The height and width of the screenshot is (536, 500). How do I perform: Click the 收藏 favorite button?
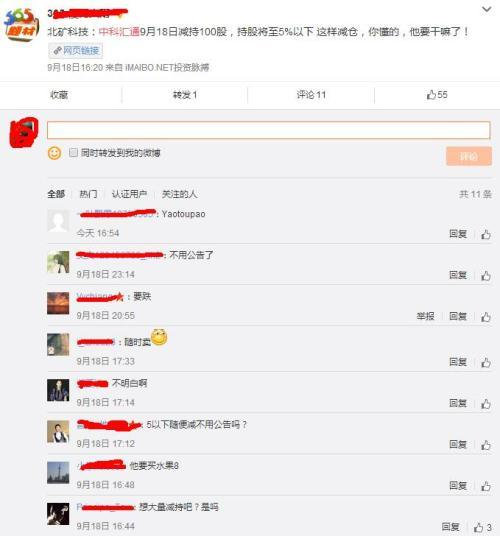point(59,95)
